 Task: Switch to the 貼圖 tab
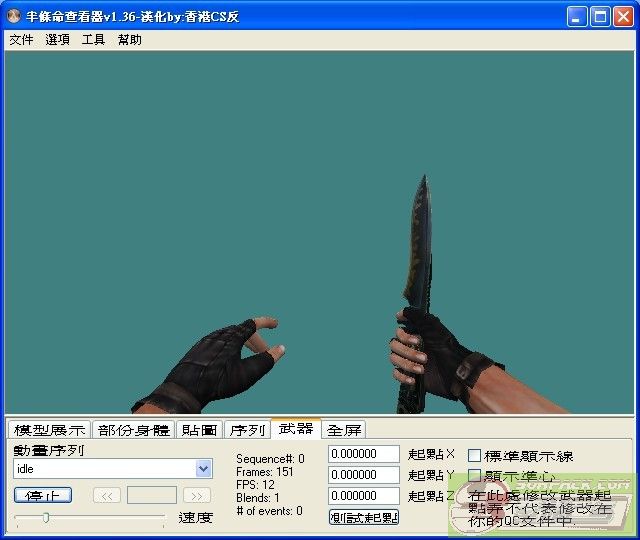199,430
